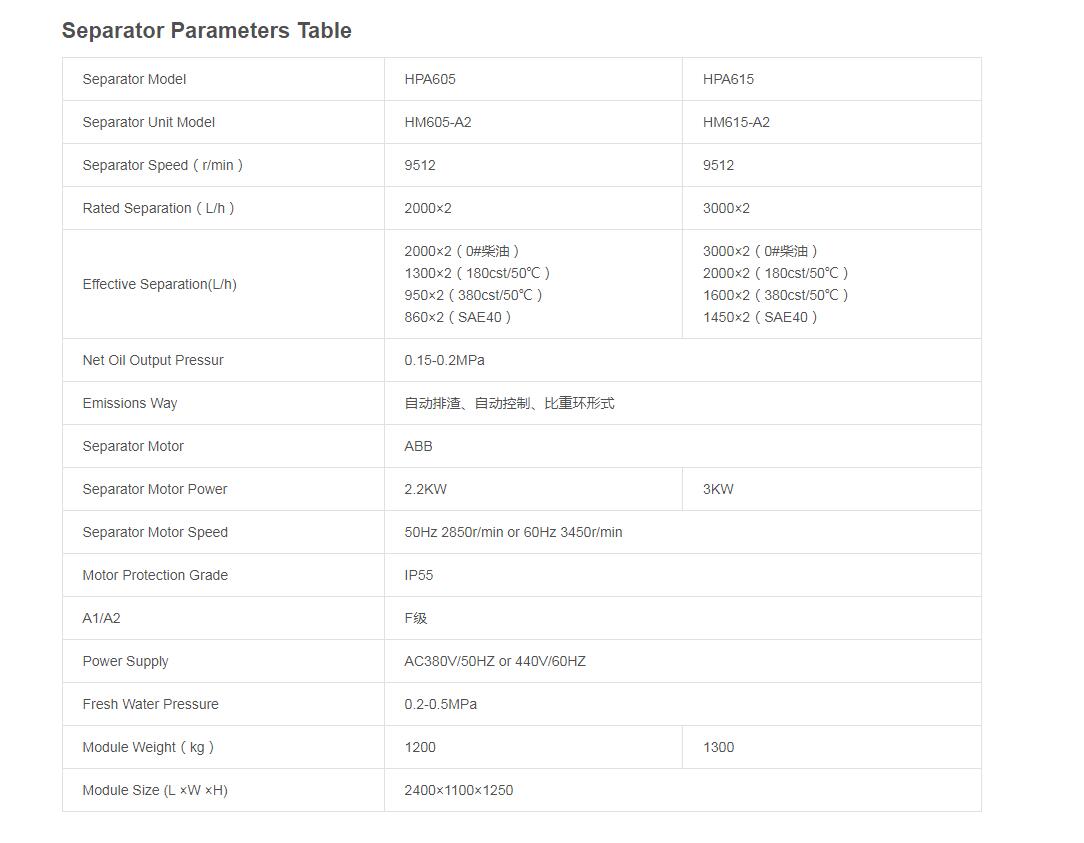Screen dimensions: 1084x843
Task: Click the Separator Speed row label
Action: 163,165
